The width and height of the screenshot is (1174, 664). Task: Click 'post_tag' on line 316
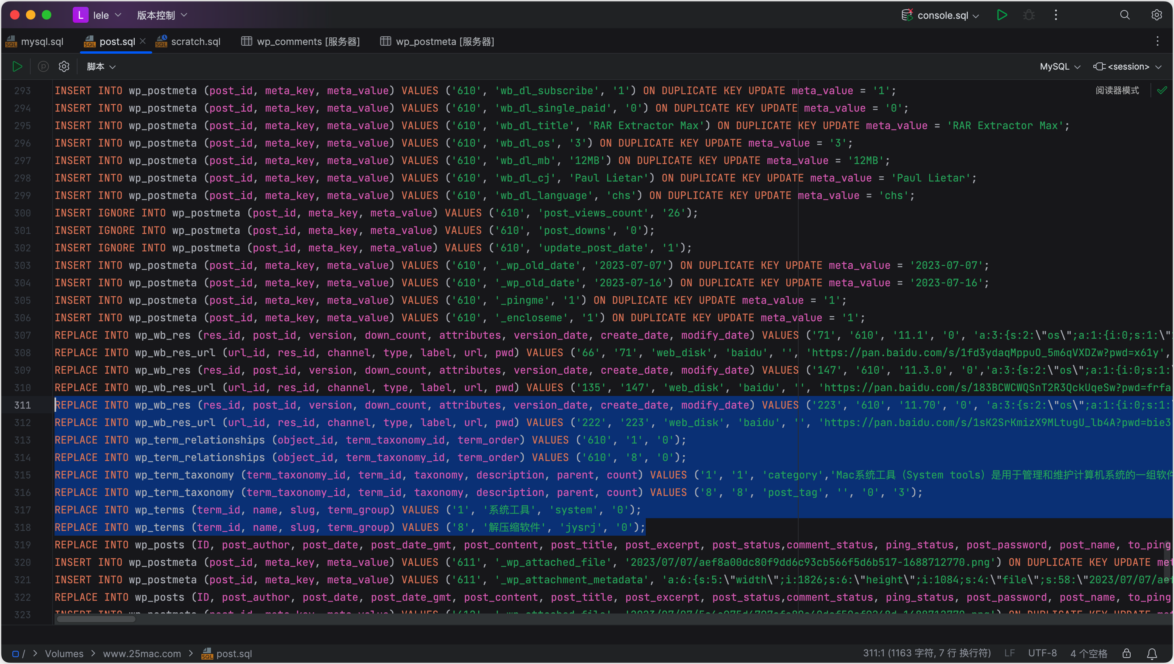794,493
